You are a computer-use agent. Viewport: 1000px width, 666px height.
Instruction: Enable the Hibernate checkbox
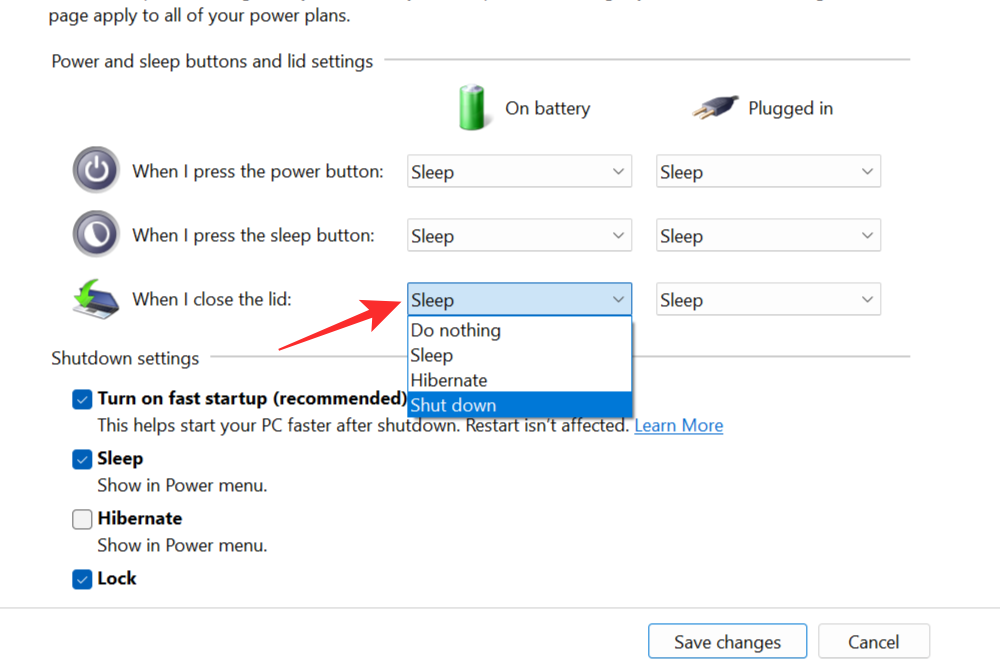82,519
